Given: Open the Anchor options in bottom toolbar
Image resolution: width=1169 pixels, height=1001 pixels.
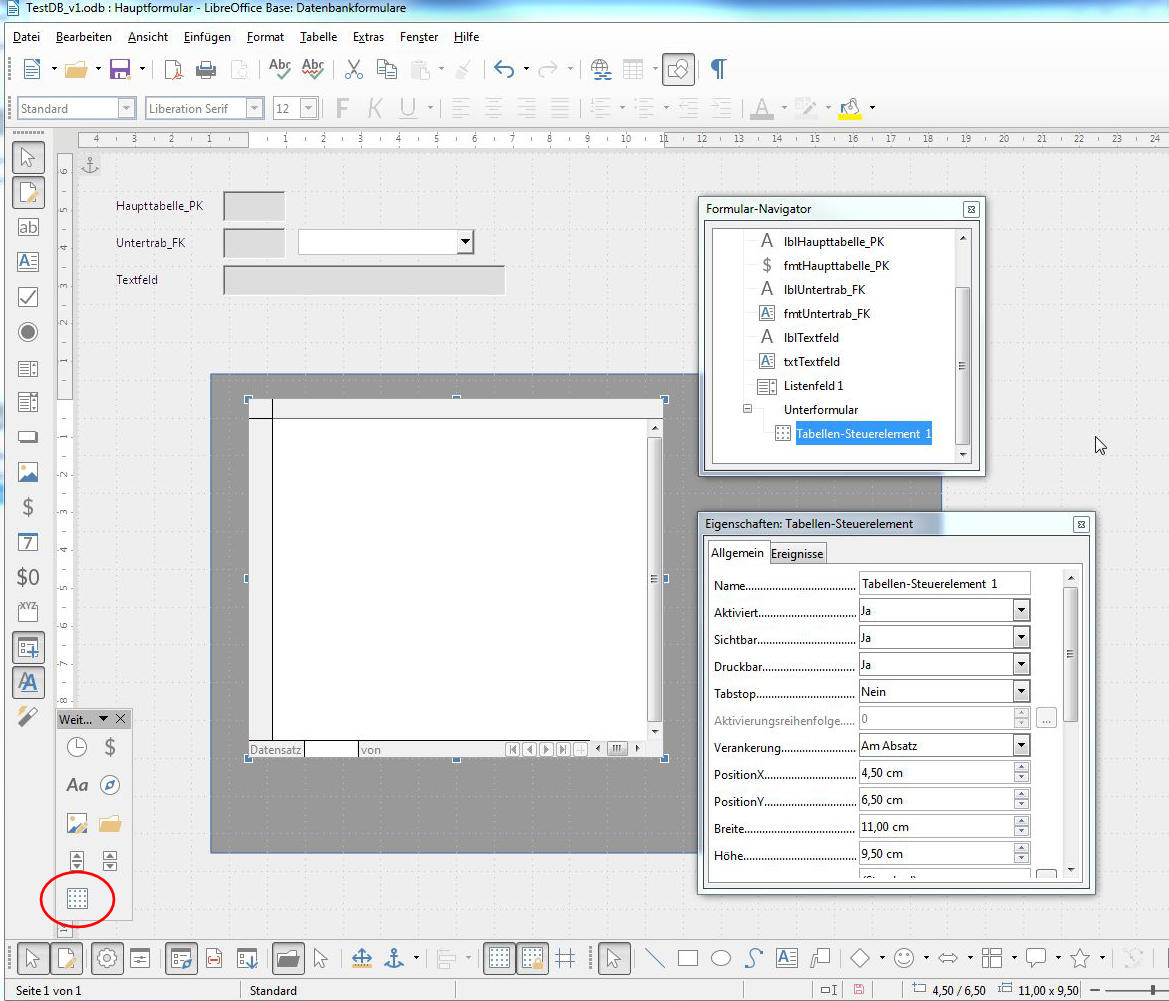Looking at the screenshot, I should pyautogui.click(x=394, y=959).
